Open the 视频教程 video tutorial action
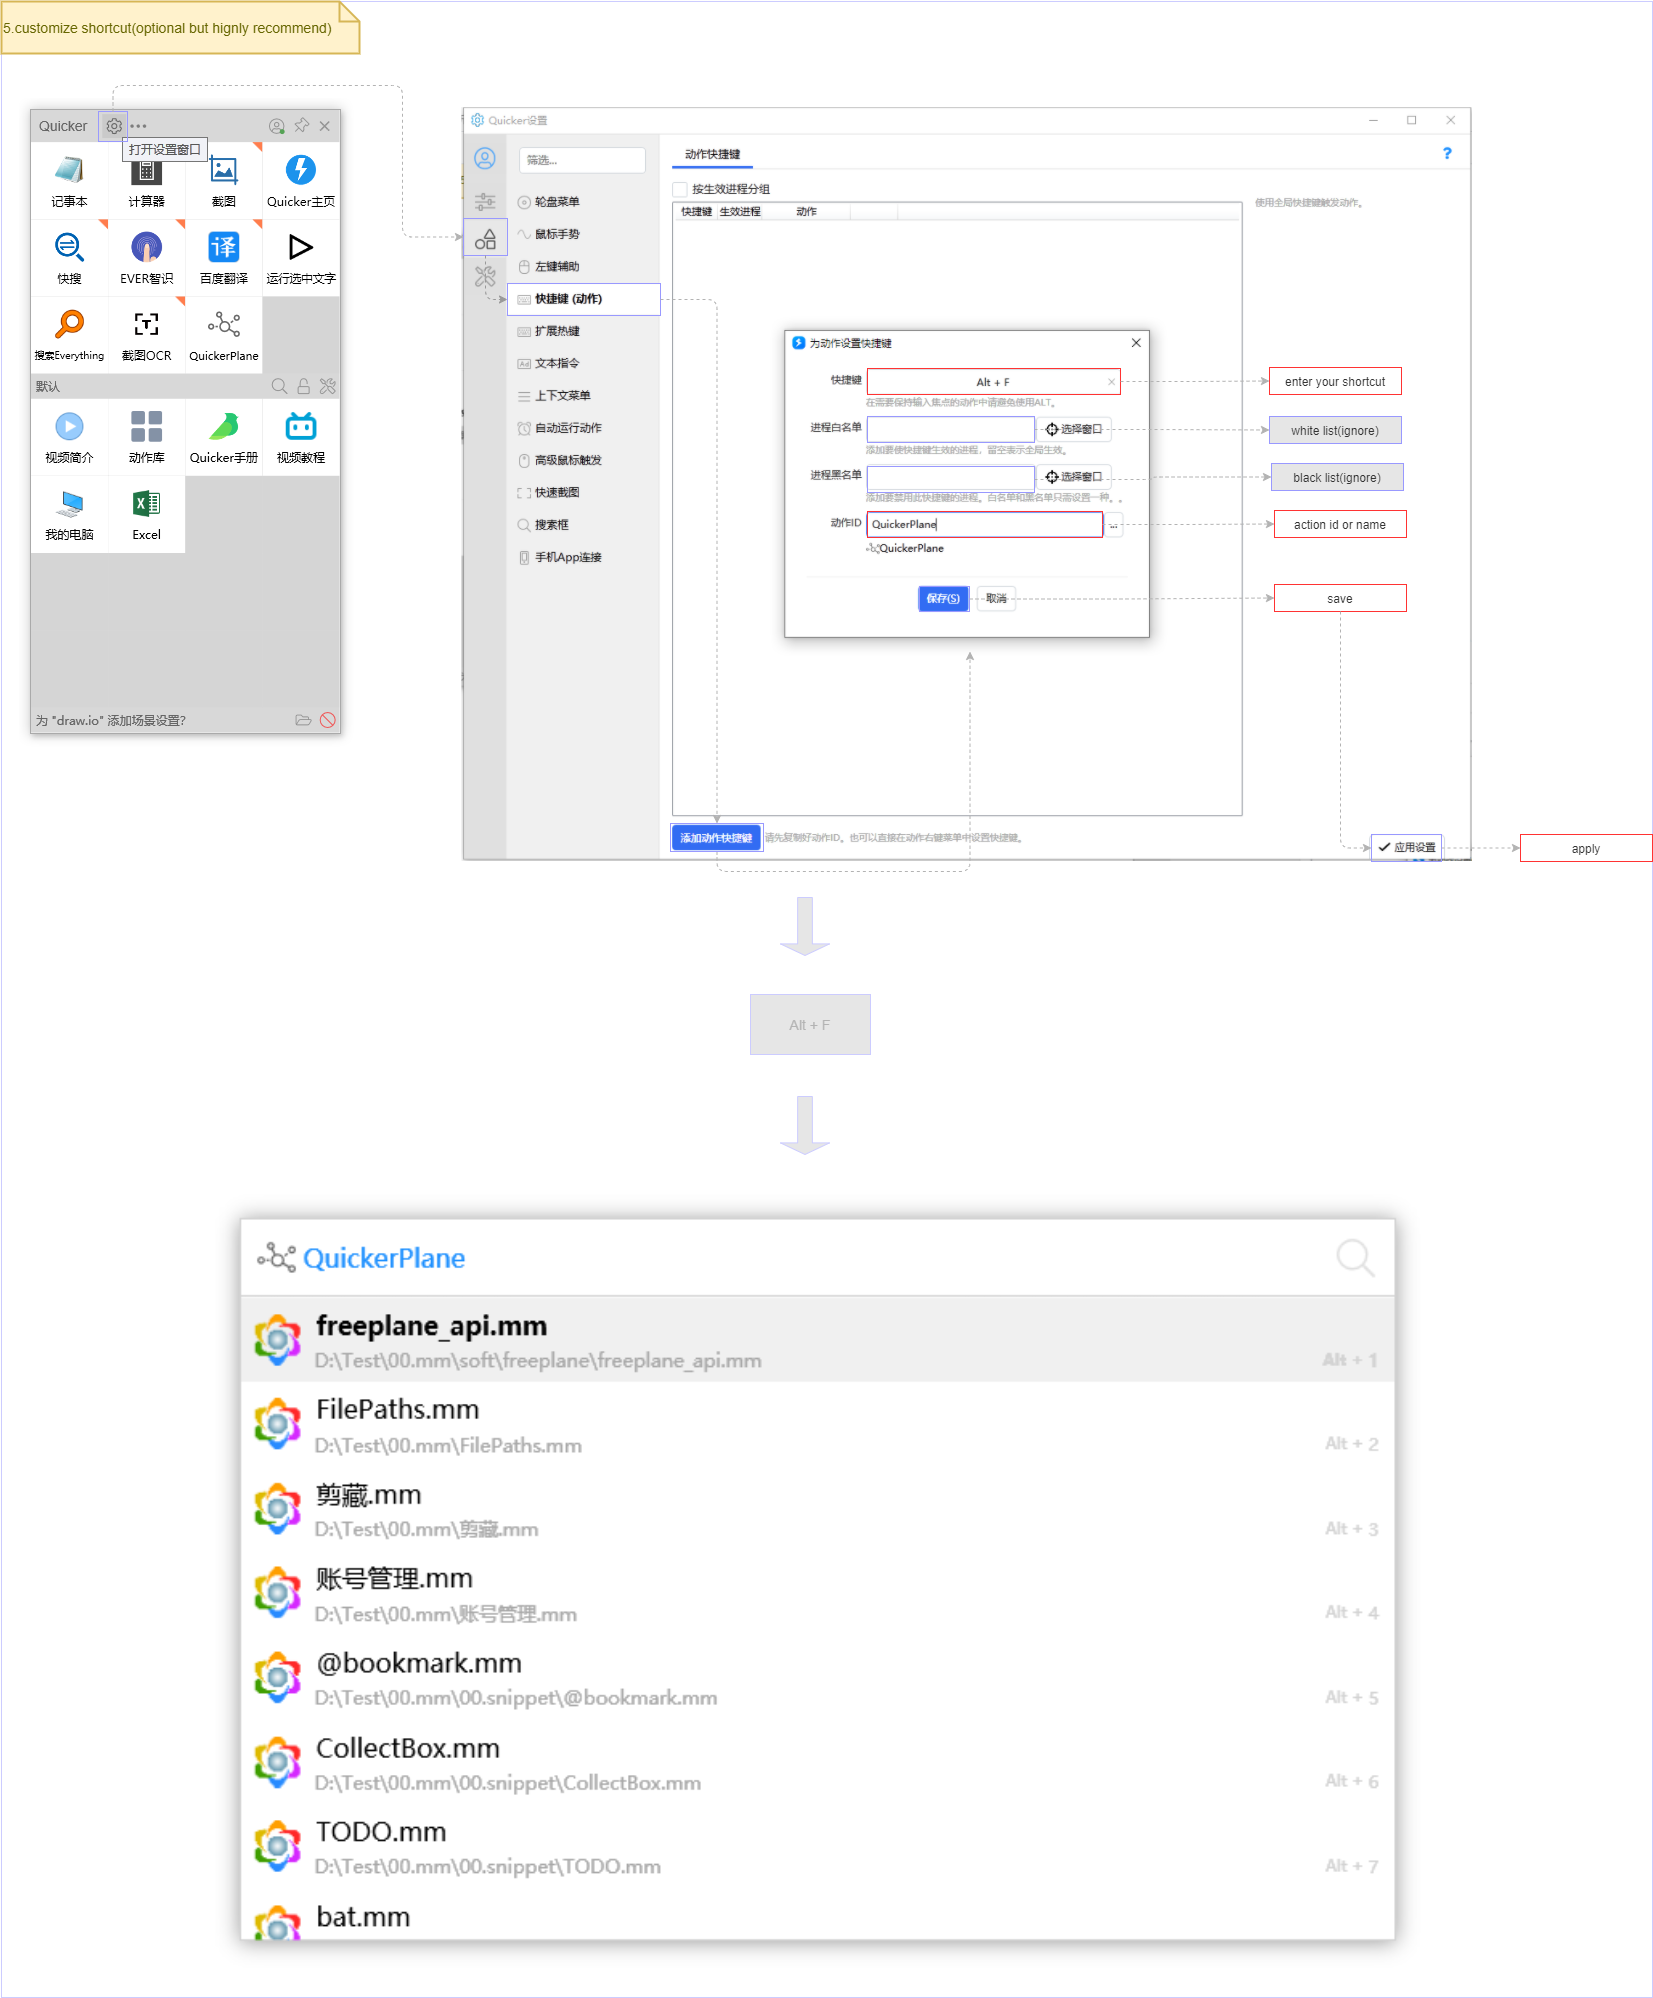Viewport: 1653px width, 1998px height. (x=301, y=437)
